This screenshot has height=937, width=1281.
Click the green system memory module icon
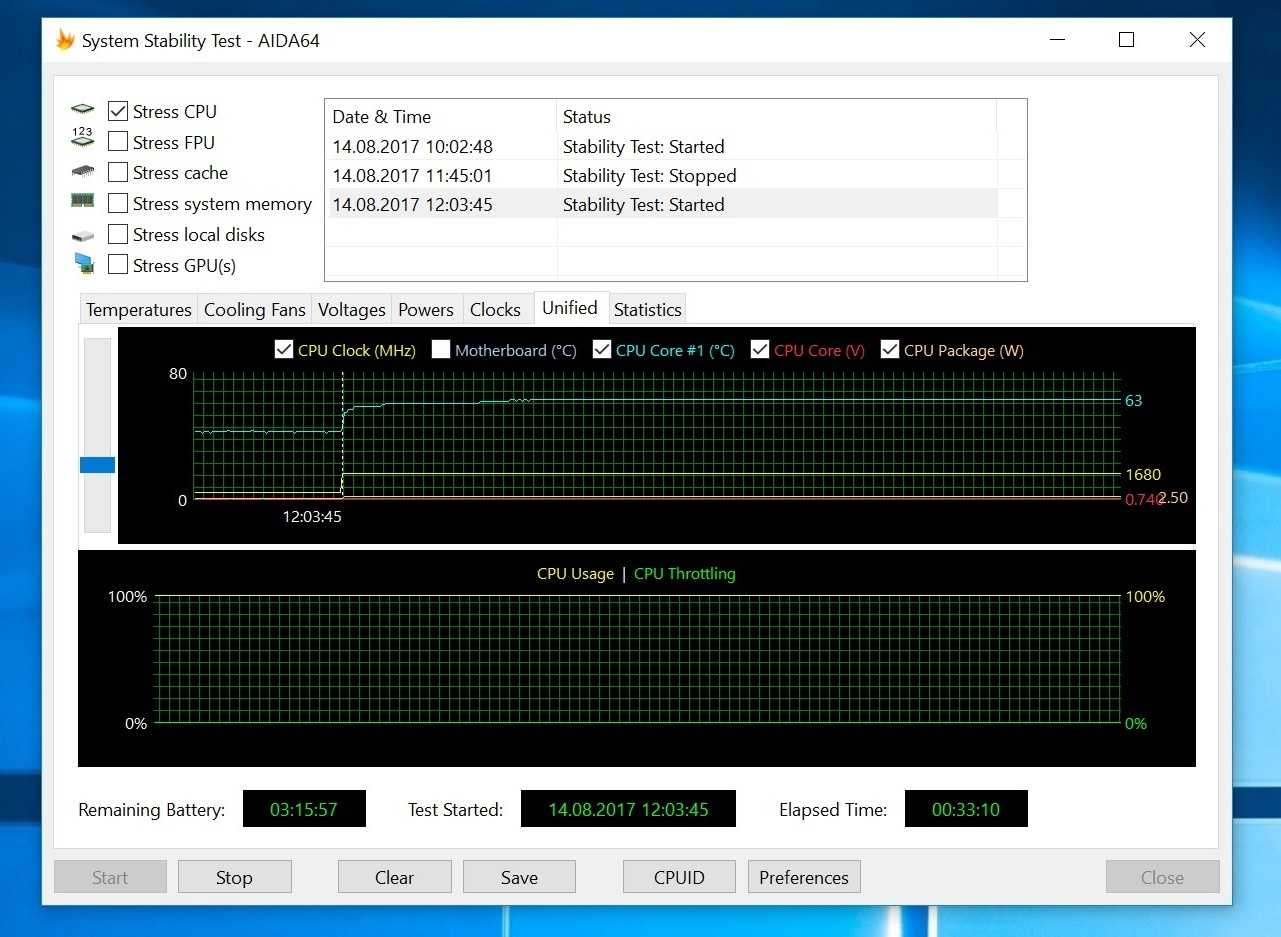(82, 201)
